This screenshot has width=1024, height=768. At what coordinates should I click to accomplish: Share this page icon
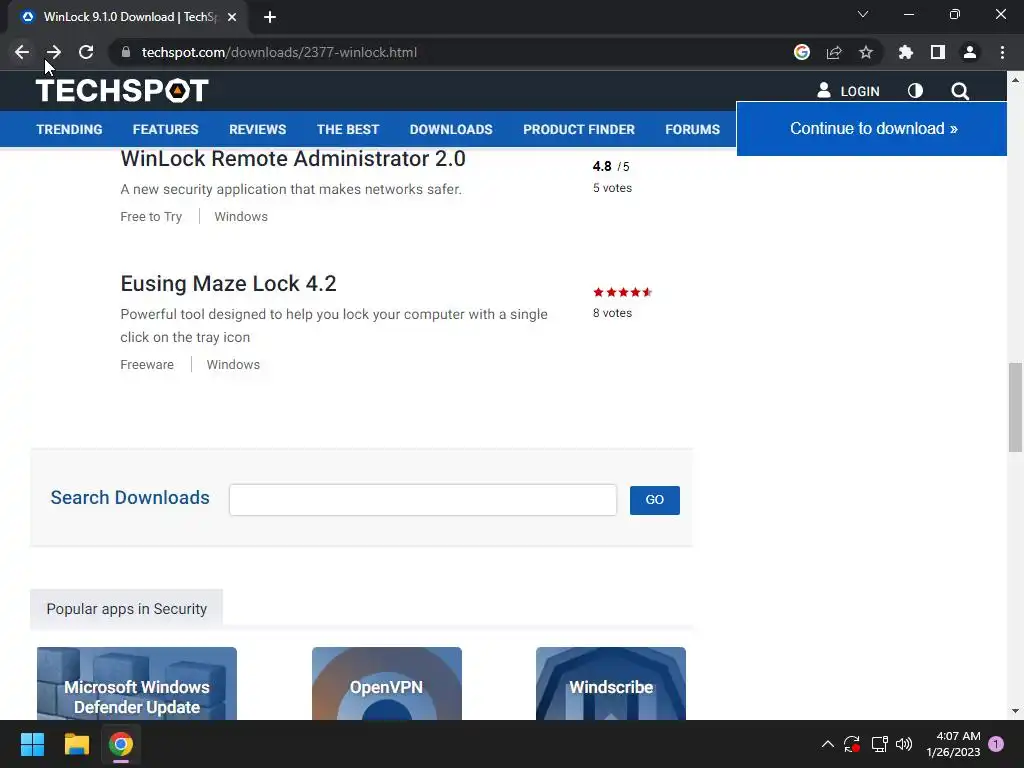click(834, 52)
